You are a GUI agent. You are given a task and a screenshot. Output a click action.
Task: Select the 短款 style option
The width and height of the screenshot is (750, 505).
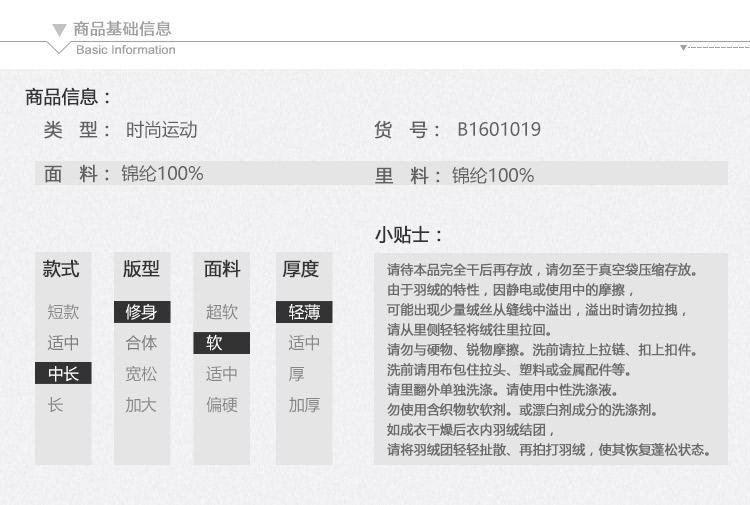tap(63, 312)
